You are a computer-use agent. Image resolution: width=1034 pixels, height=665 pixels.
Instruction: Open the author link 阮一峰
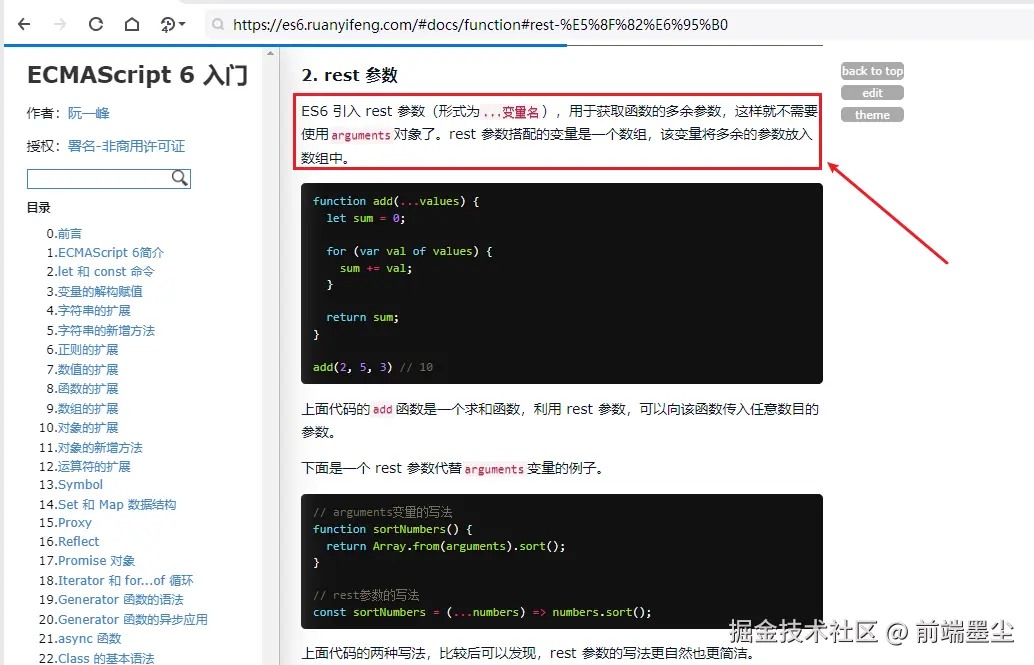tap(89, 113)
